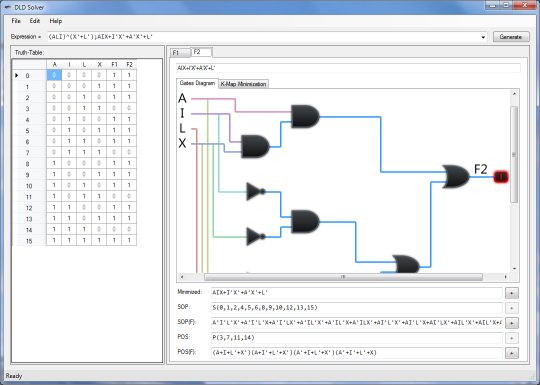Click the Generate button

point(511,37)
